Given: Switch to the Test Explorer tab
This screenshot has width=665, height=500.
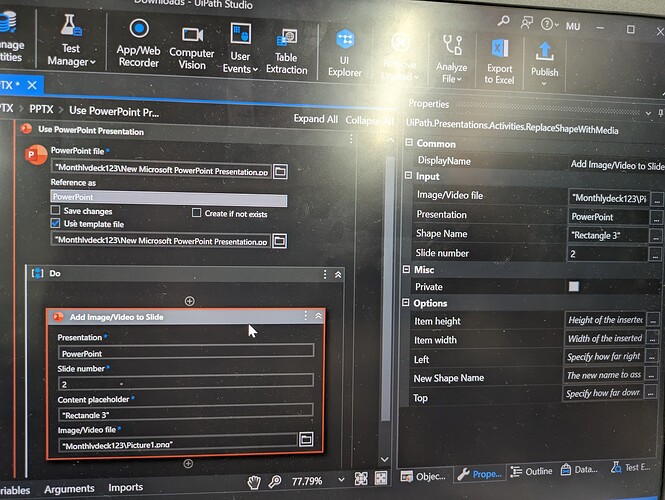Looking at the screenshot, I should 631,467.
